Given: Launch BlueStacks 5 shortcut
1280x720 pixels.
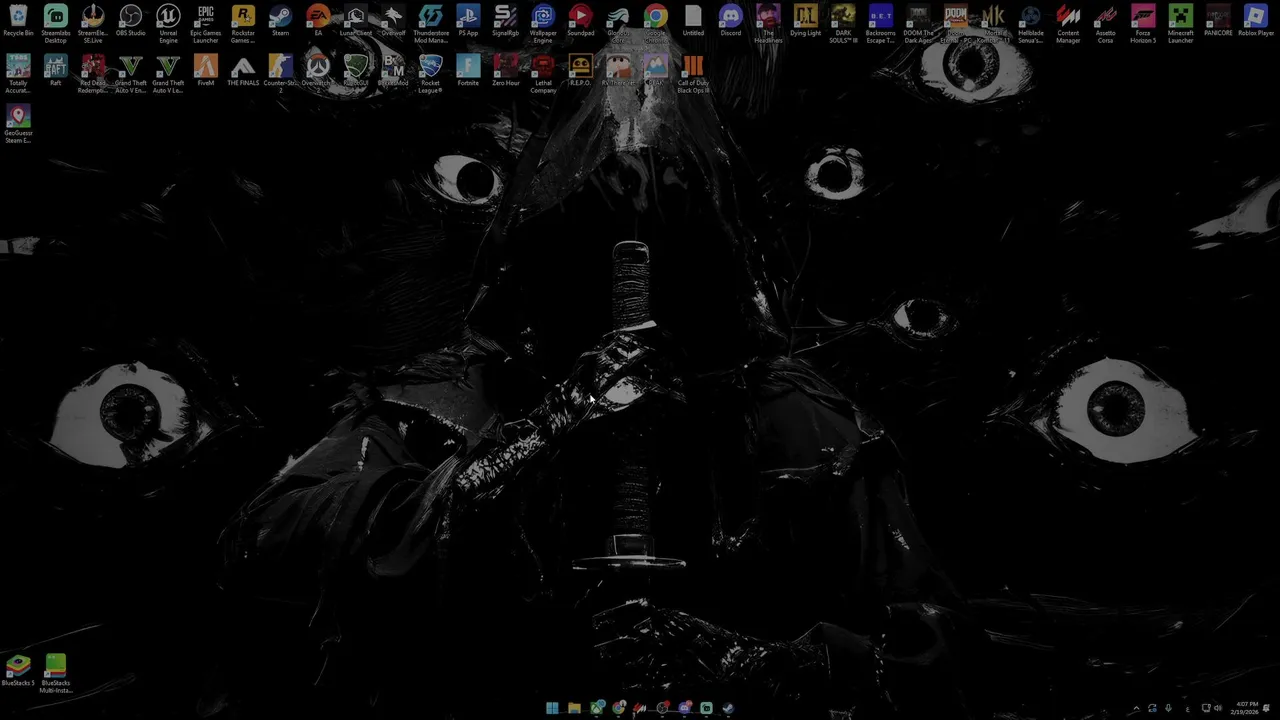Looking at the screenshot, I should click(x=18, y=671).
